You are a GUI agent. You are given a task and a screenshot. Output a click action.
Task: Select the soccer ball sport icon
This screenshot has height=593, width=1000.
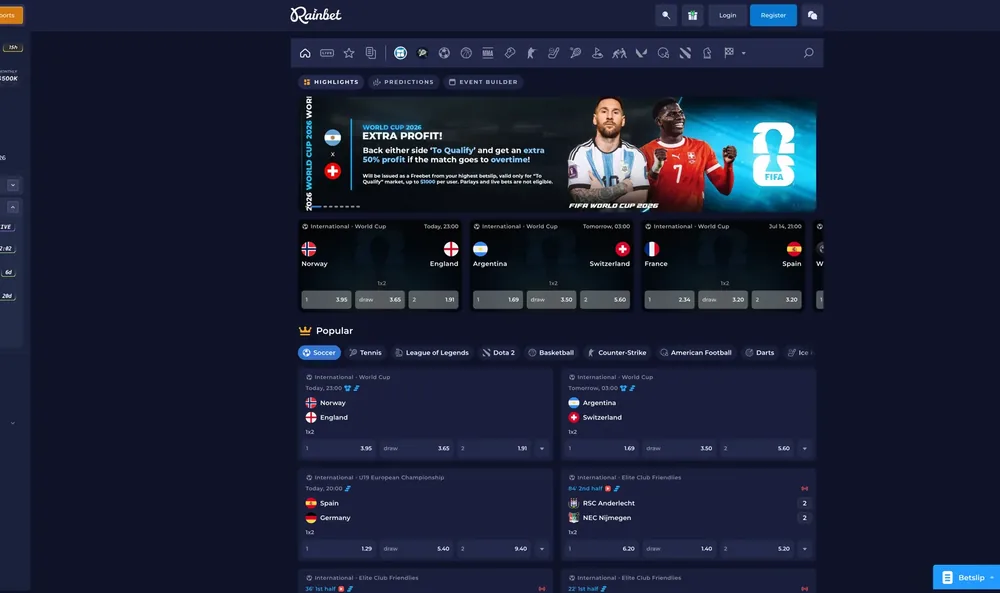pyautogui.click(x=444, y=53)
